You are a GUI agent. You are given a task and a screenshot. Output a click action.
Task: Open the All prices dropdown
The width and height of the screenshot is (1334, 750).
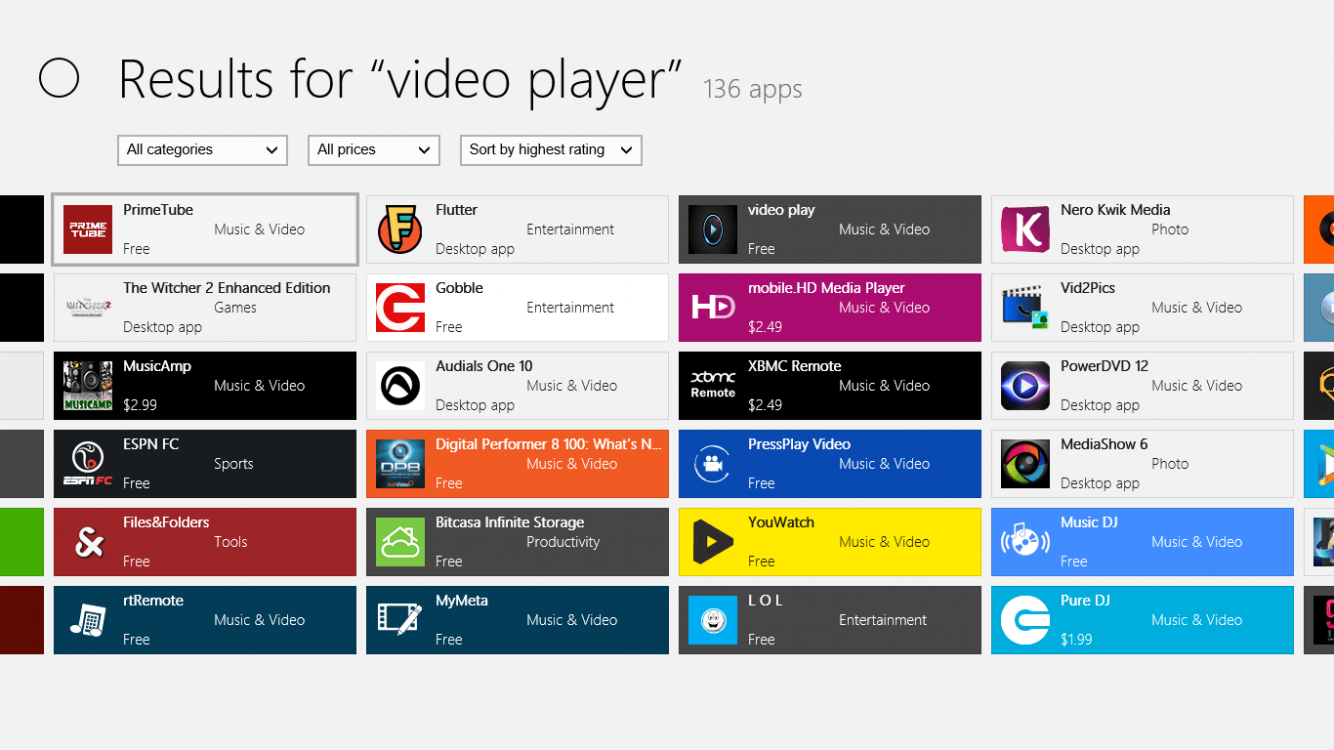(x=374, y=150)
